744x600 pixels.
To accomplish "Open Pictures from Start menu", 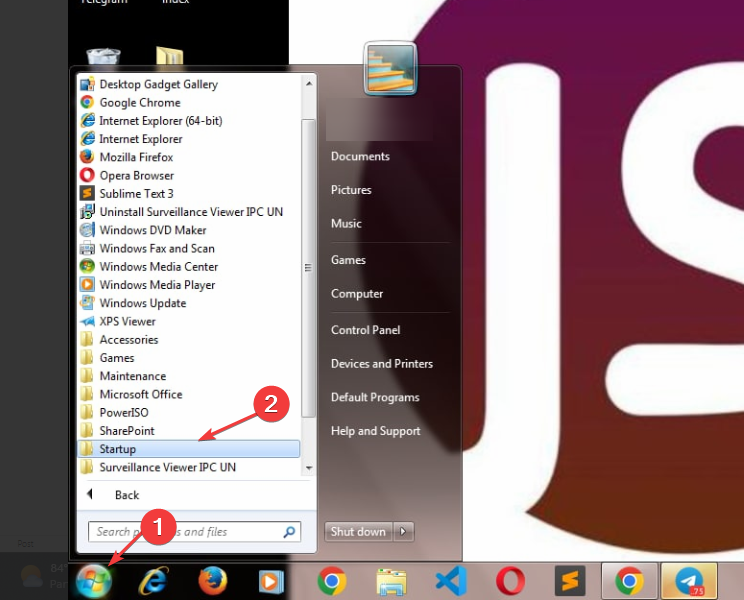I will pyautogui.click(x=351, y=190).
